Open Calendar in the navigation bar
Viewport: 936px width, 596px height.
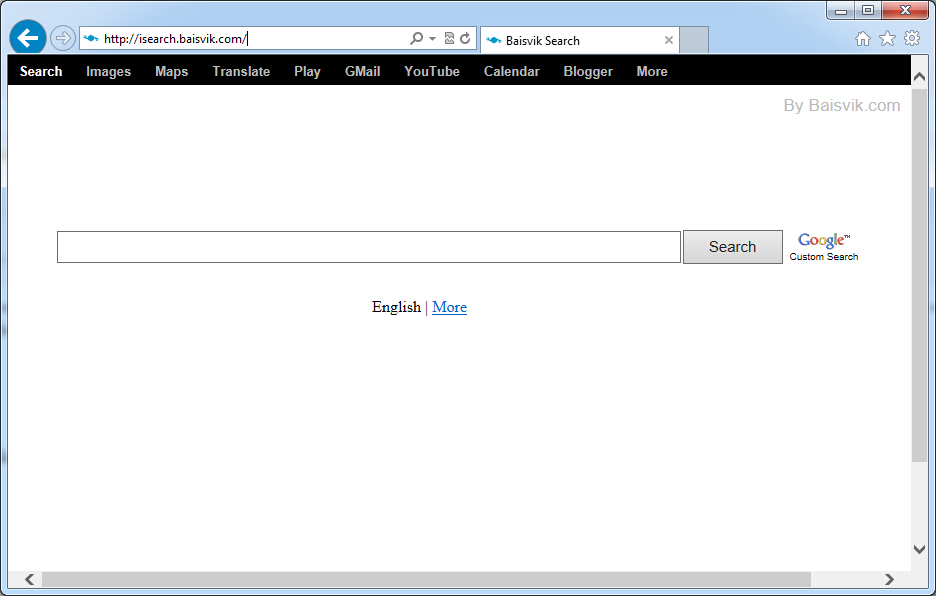pos(512,72)
